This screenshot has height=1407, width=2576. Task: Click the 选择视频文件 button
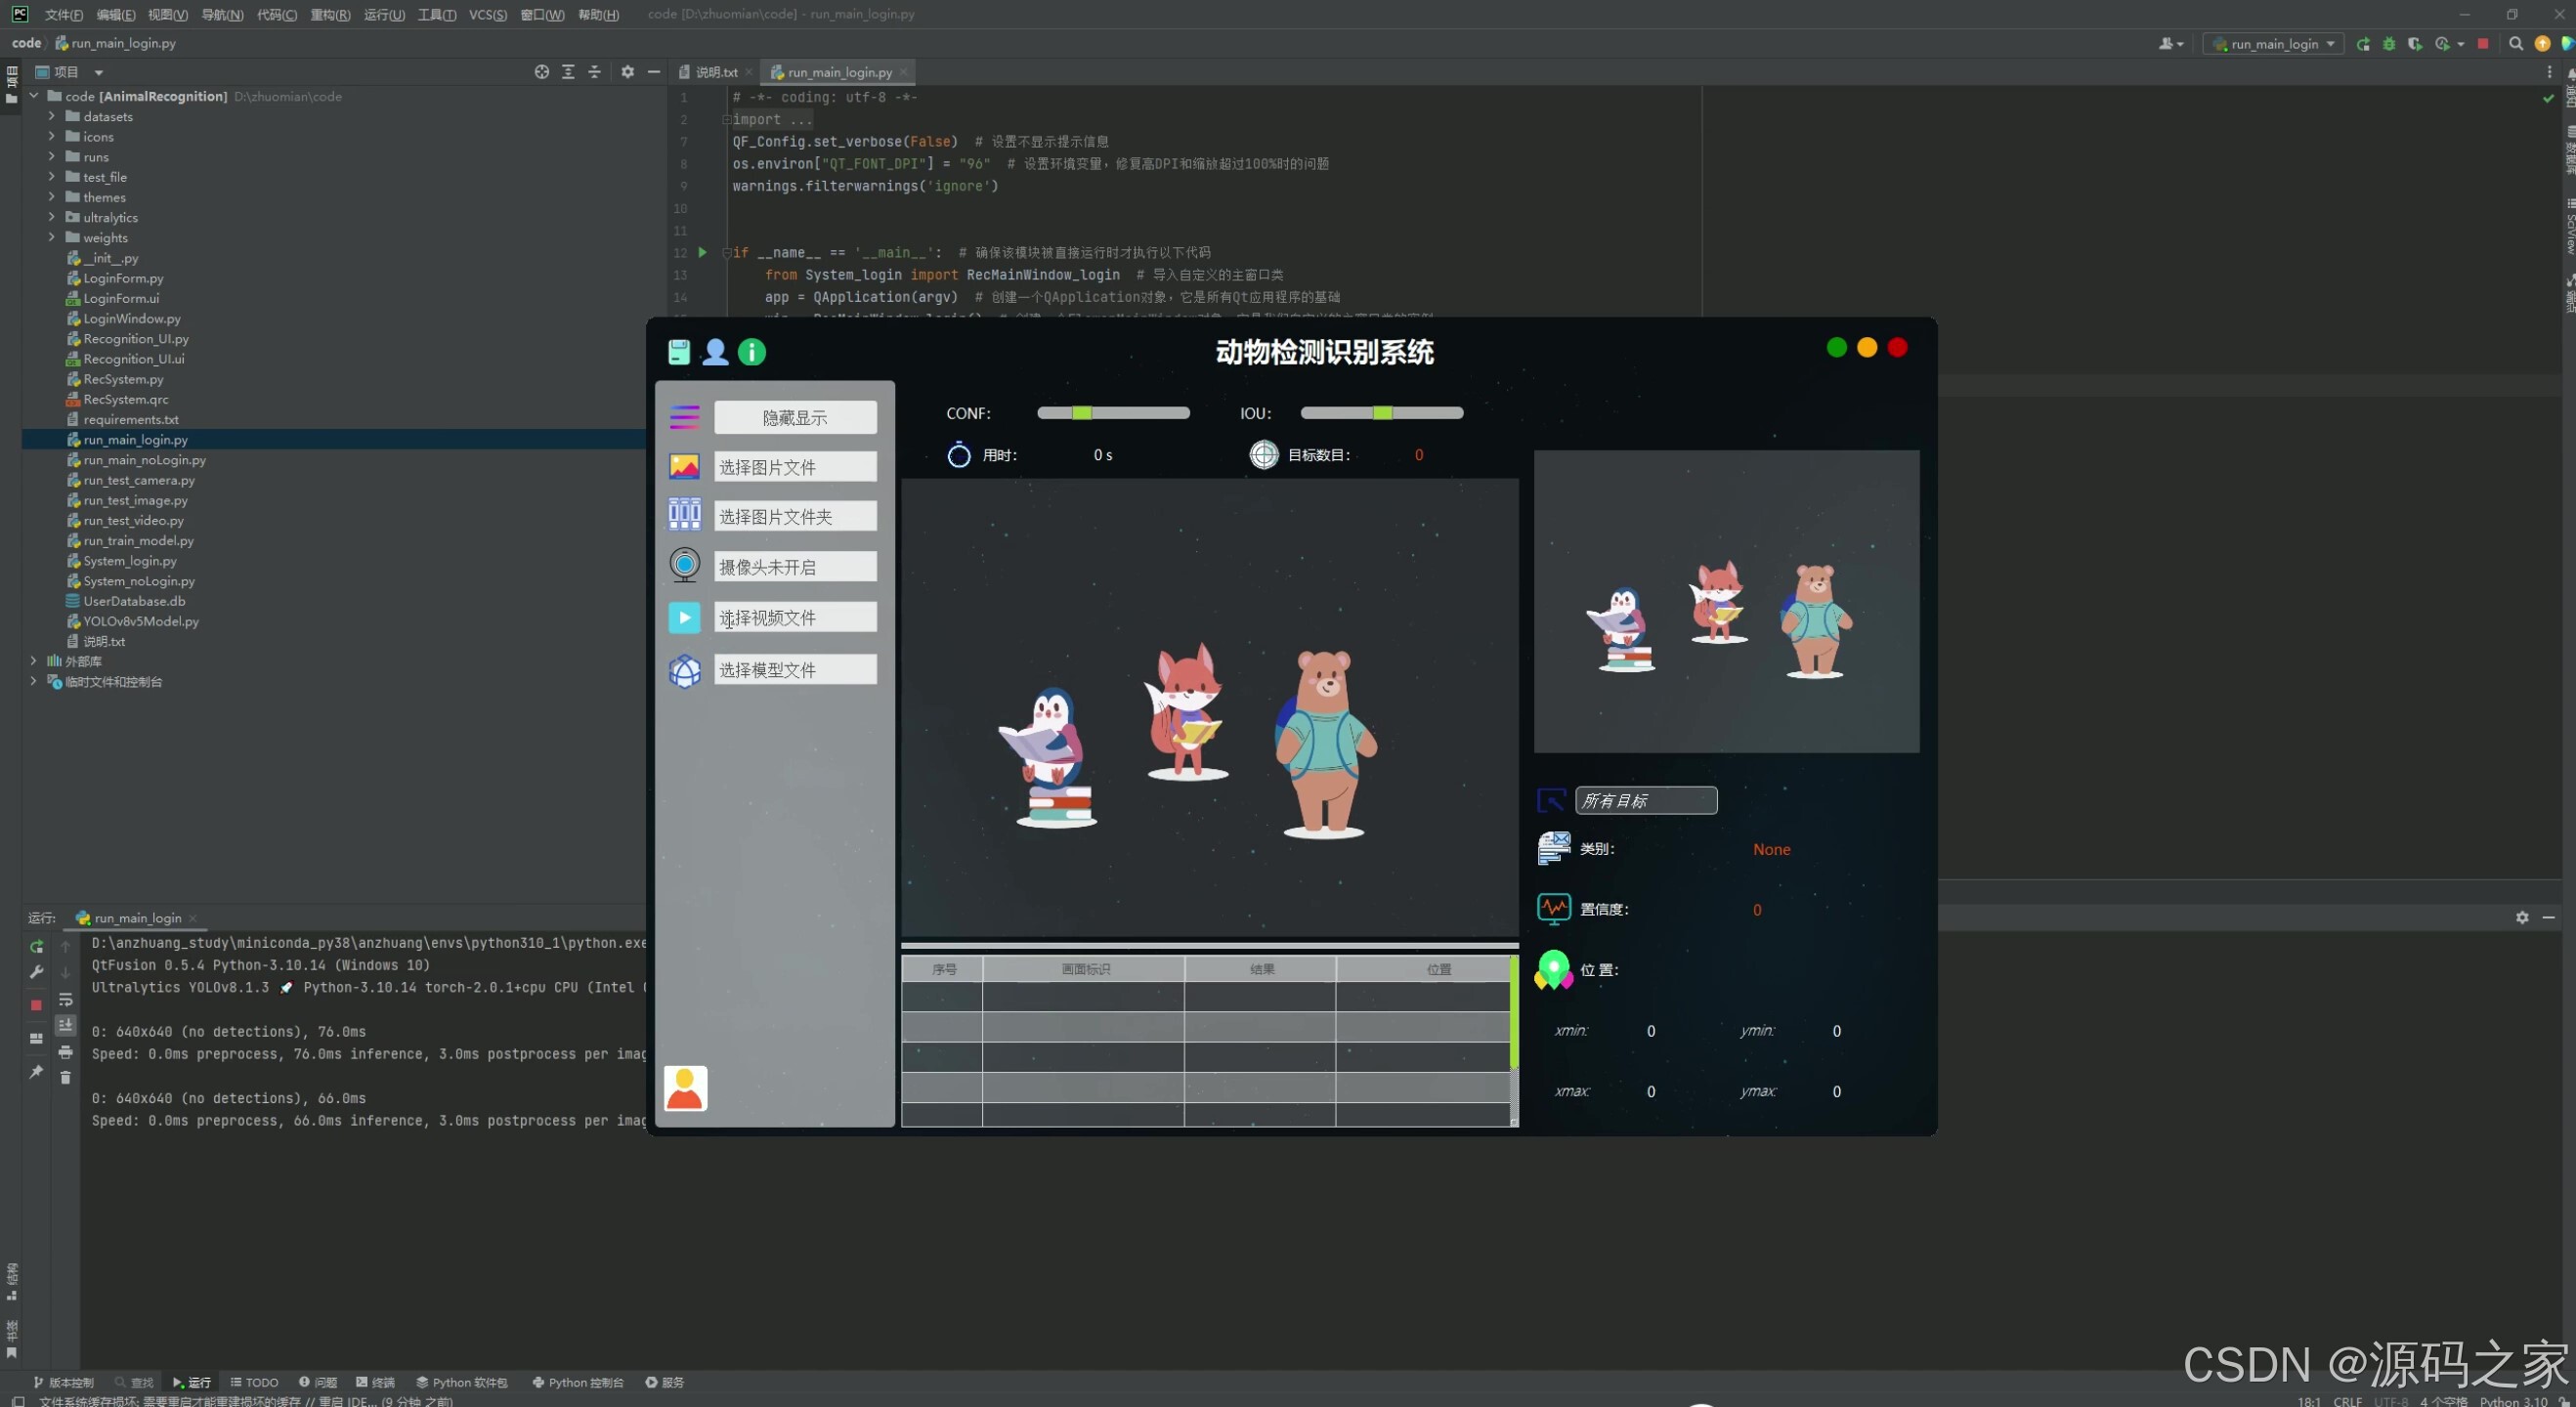coord(795,618)
